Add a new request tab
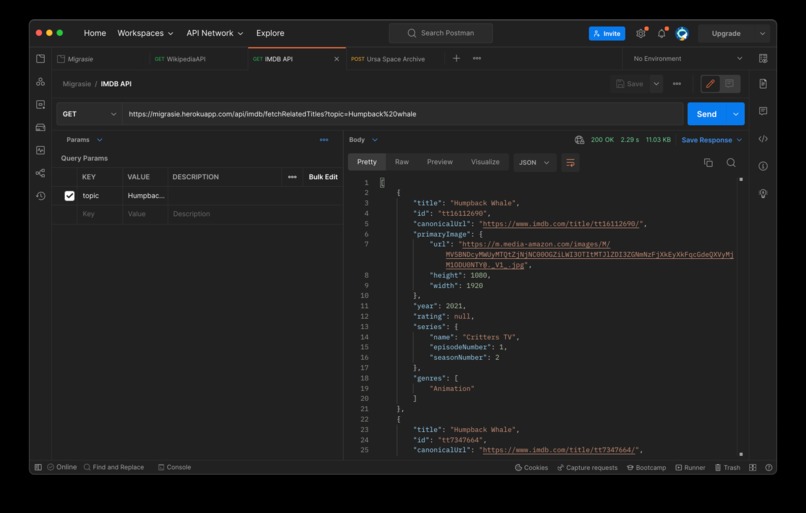Viewport: 806px width, 513px height. (x=456, y=59)
